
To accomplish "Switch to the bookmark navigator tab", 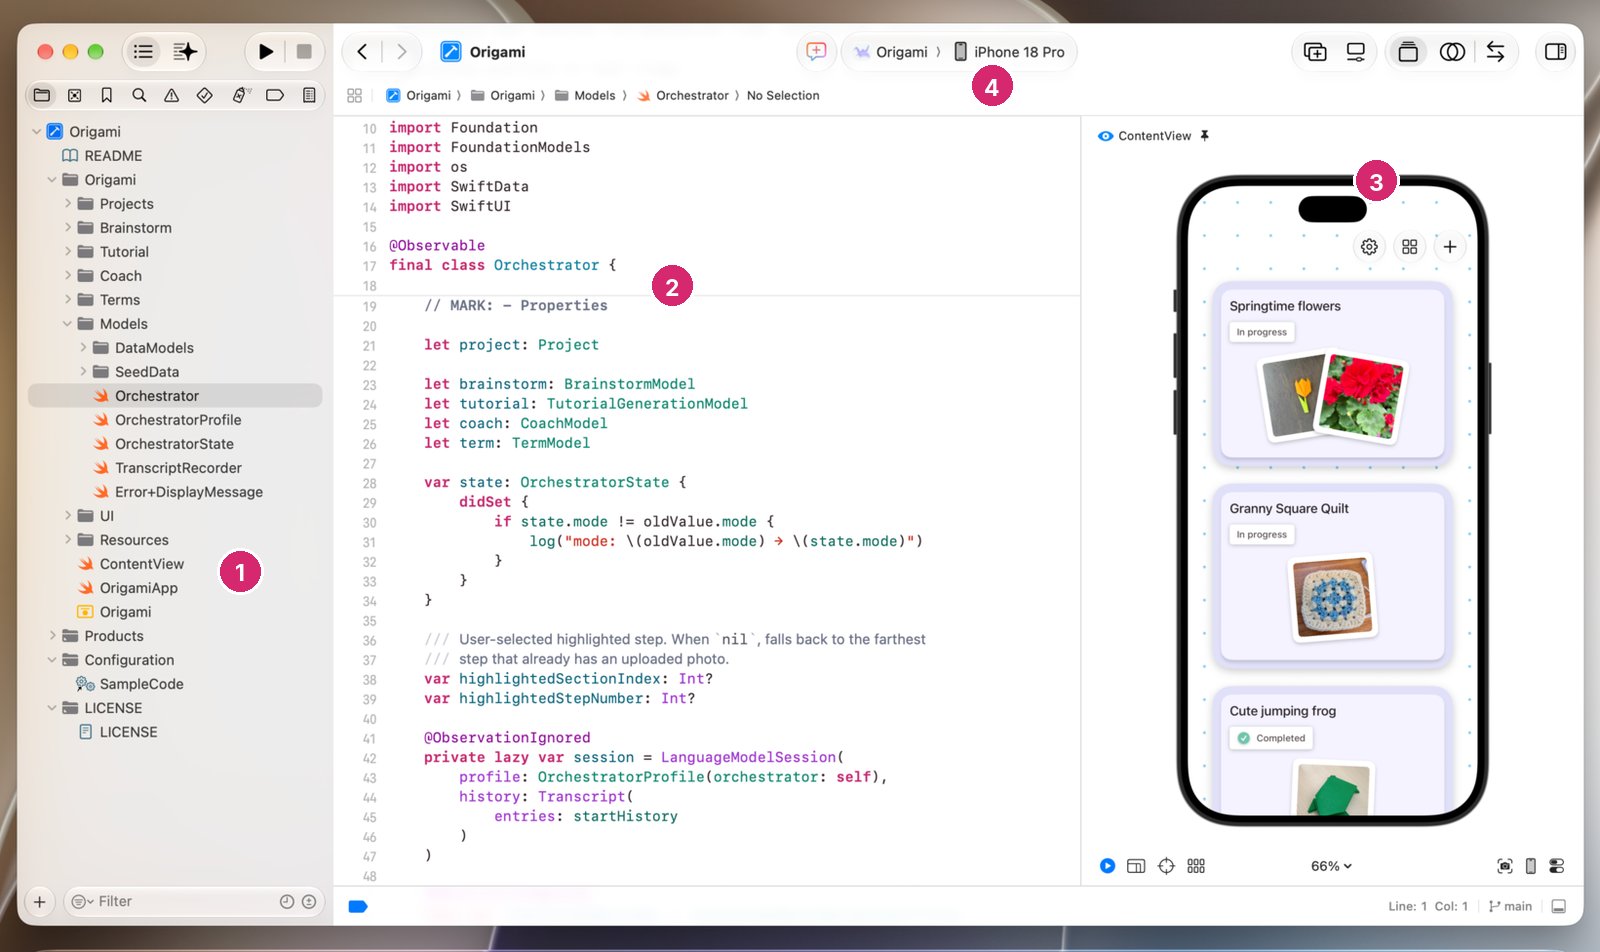I will (x=106, y=95).
